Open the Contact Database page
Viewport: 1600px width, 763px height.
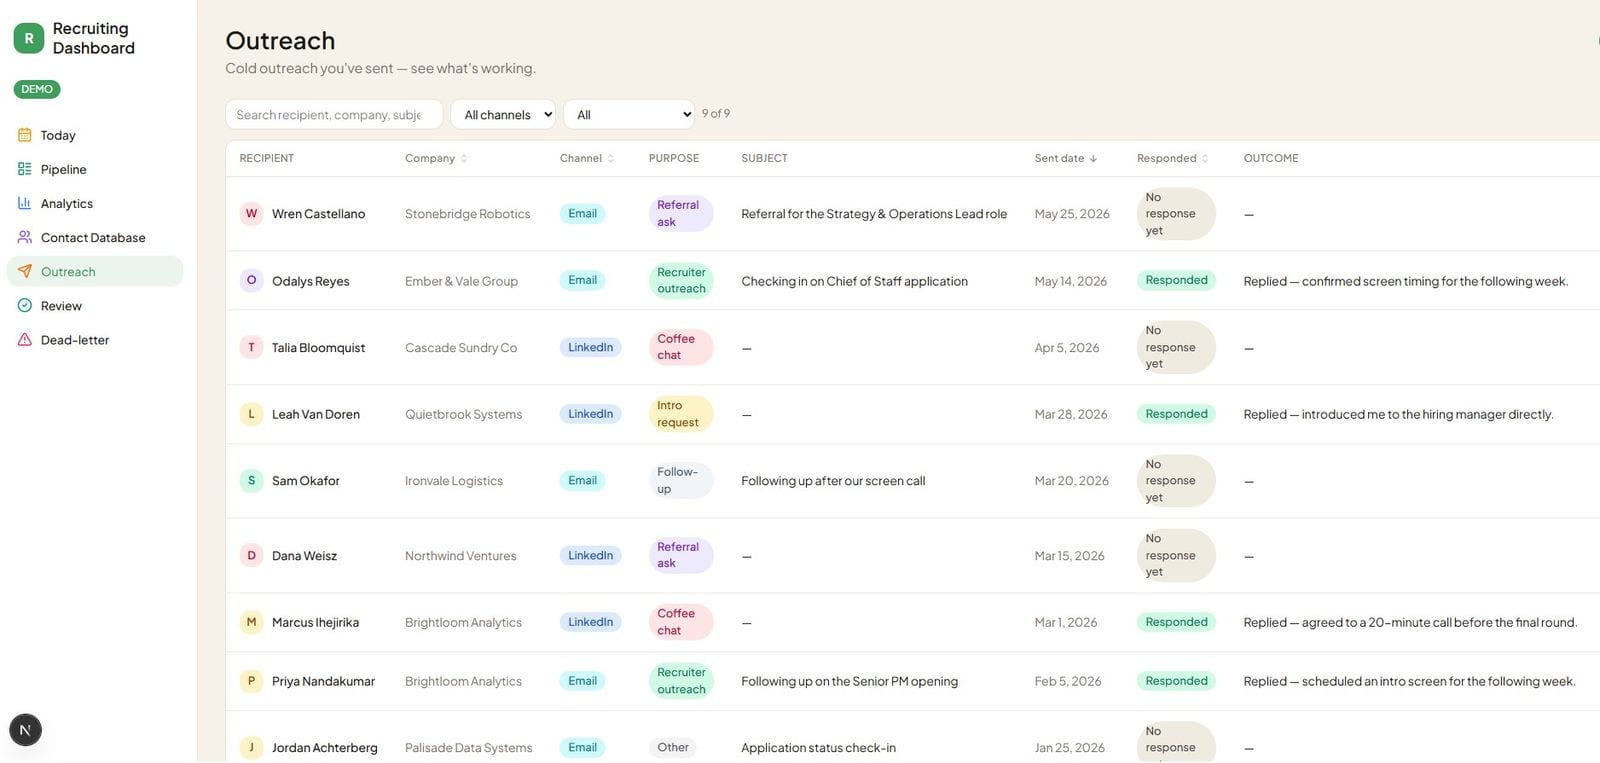[x=95, y=237]
